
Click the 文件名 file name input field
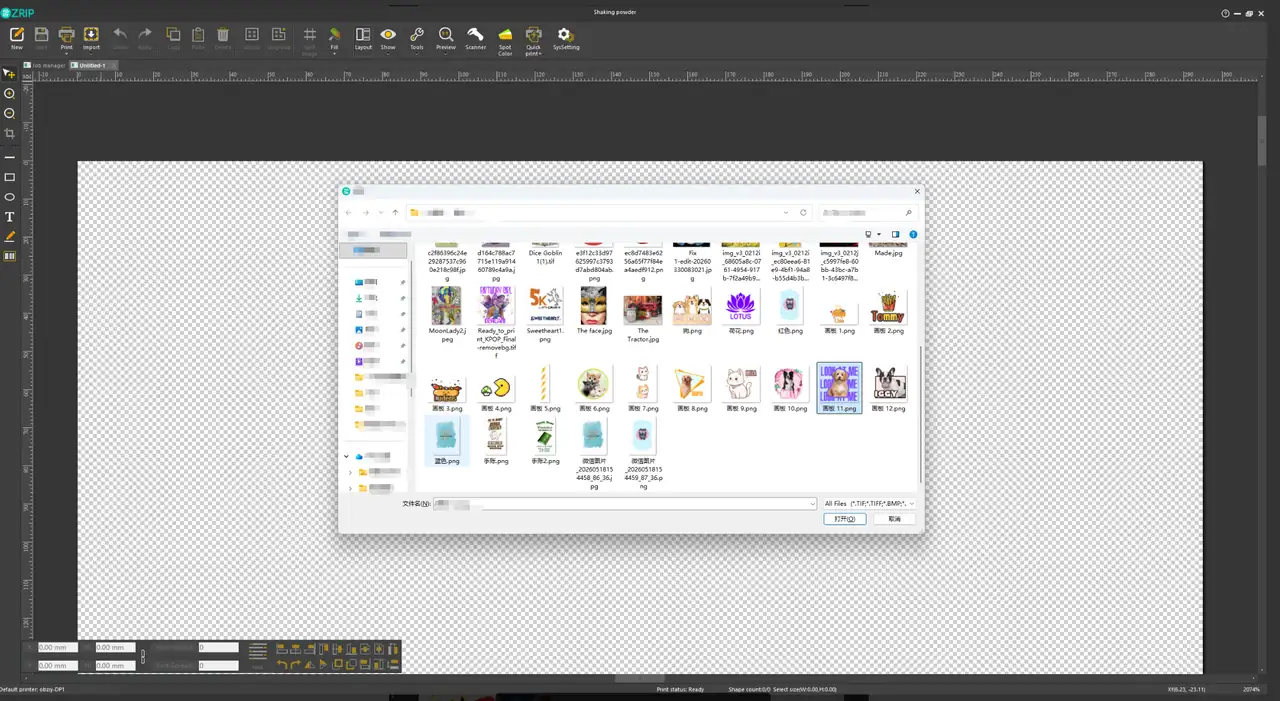625,504
